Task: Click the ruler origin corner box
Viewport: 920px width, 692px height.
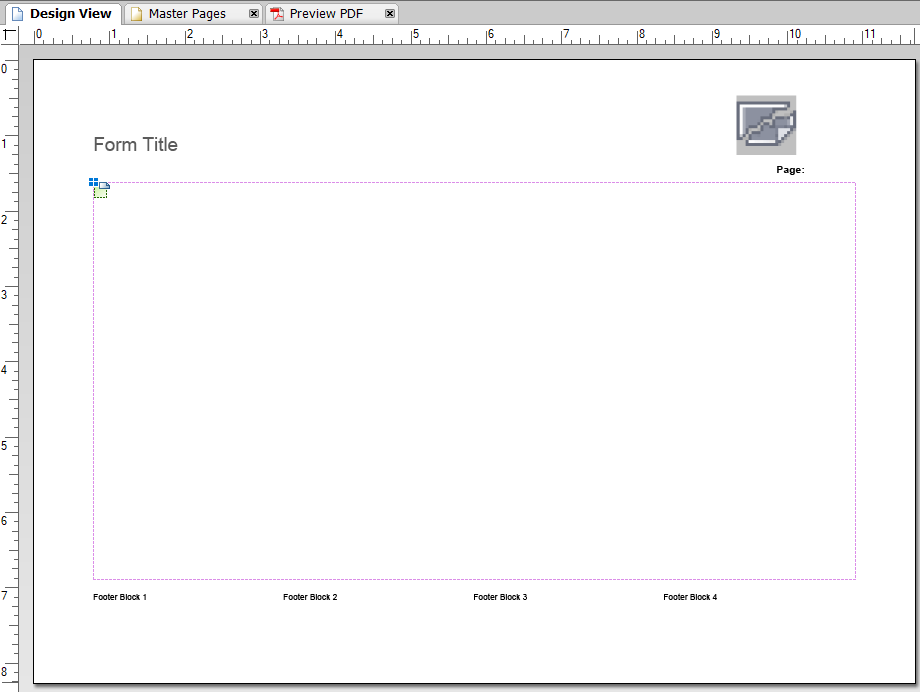Action: [x=9, y=35]
